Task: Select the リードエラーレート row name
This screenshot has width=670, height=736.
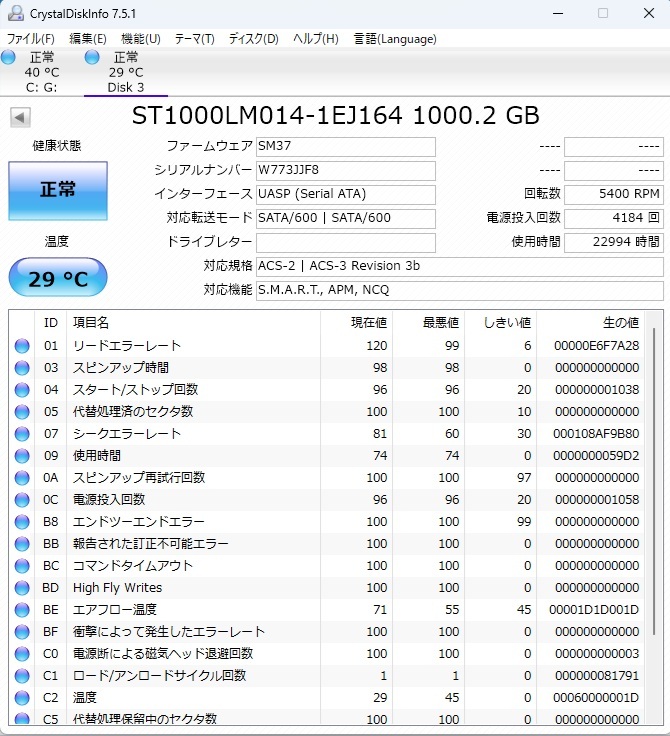Action: pos(127,346)
